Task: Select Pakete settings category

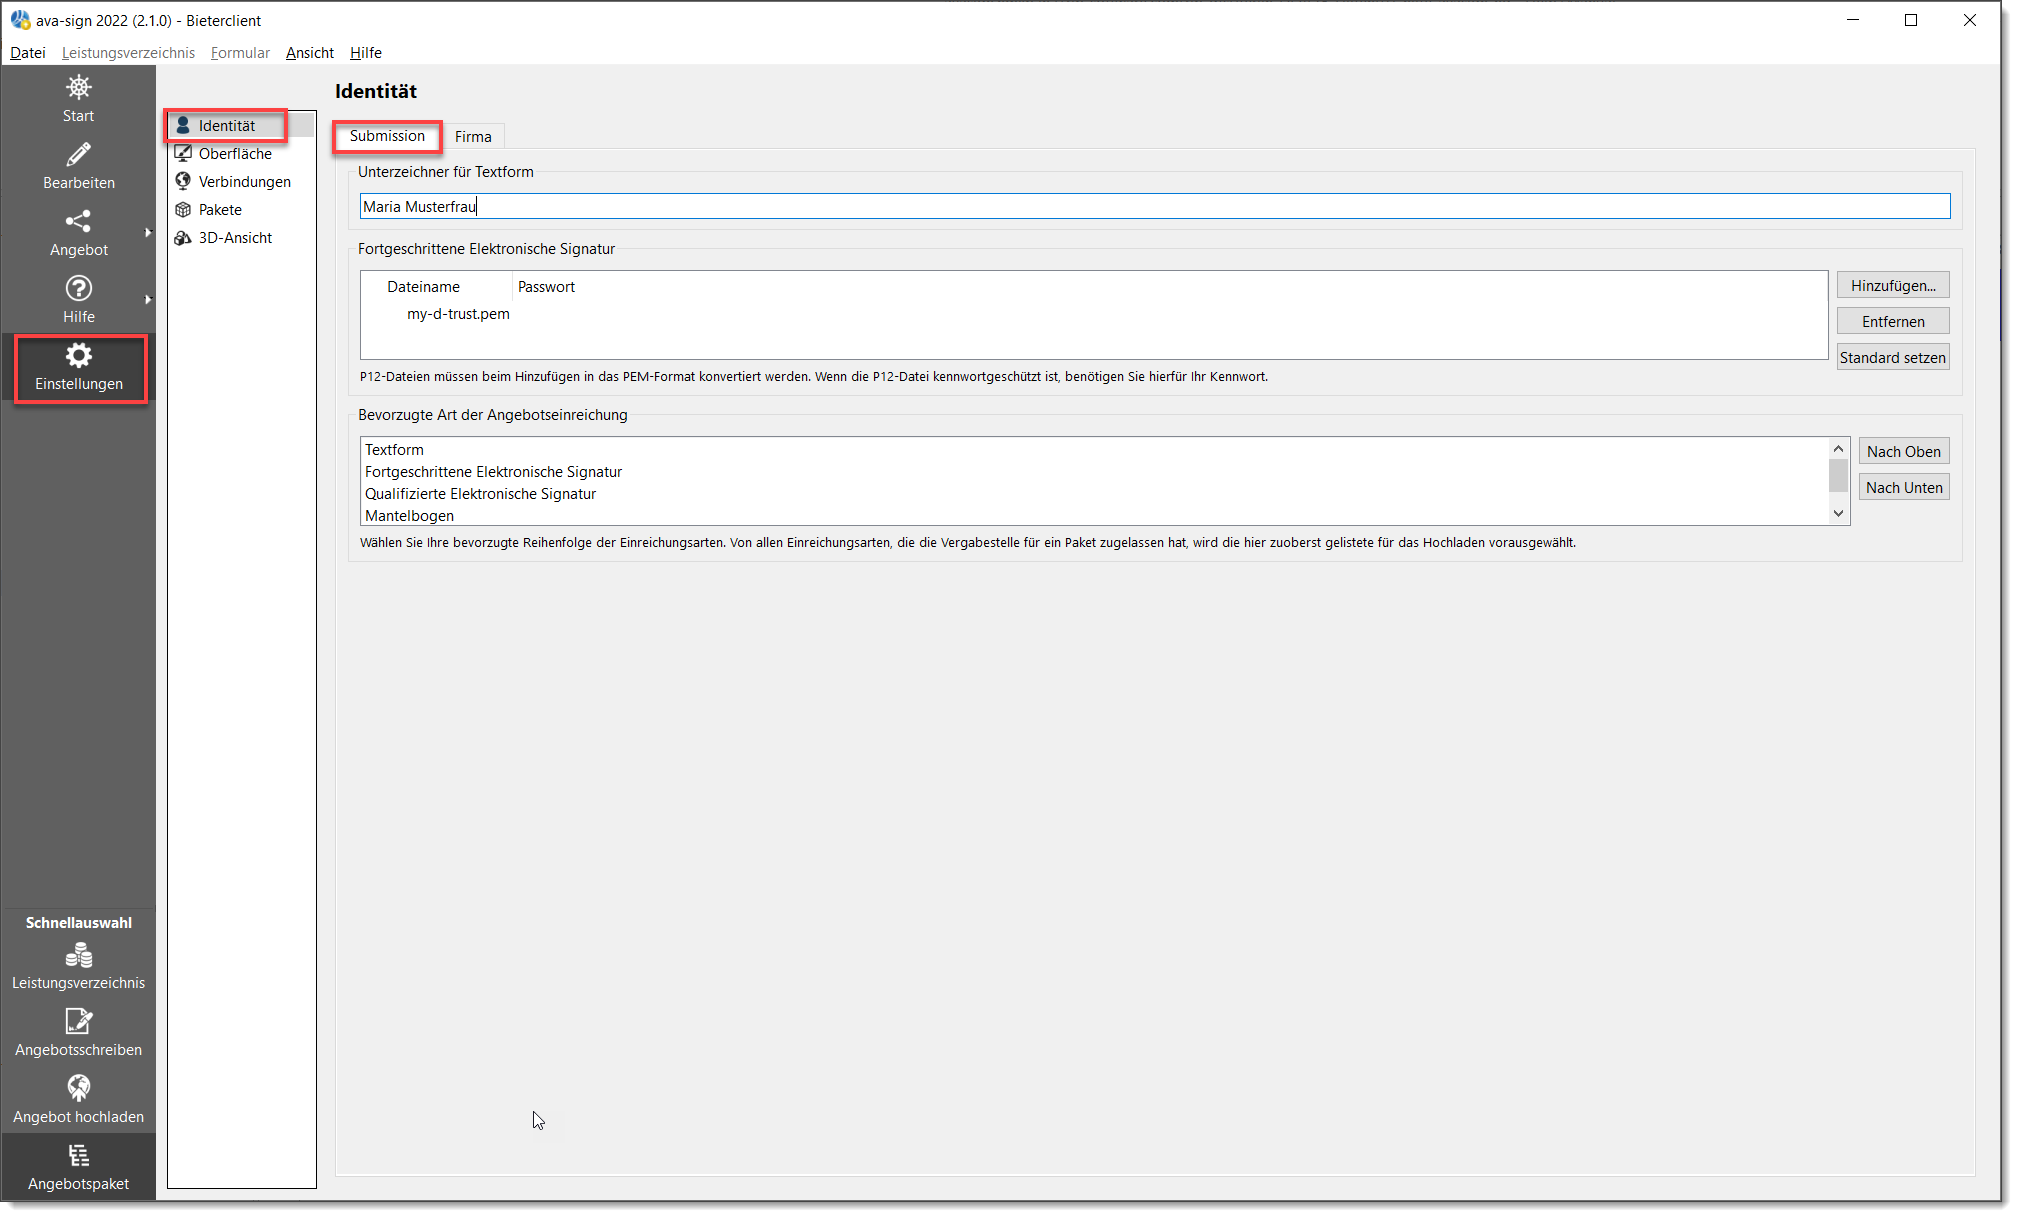Action: 241,210
